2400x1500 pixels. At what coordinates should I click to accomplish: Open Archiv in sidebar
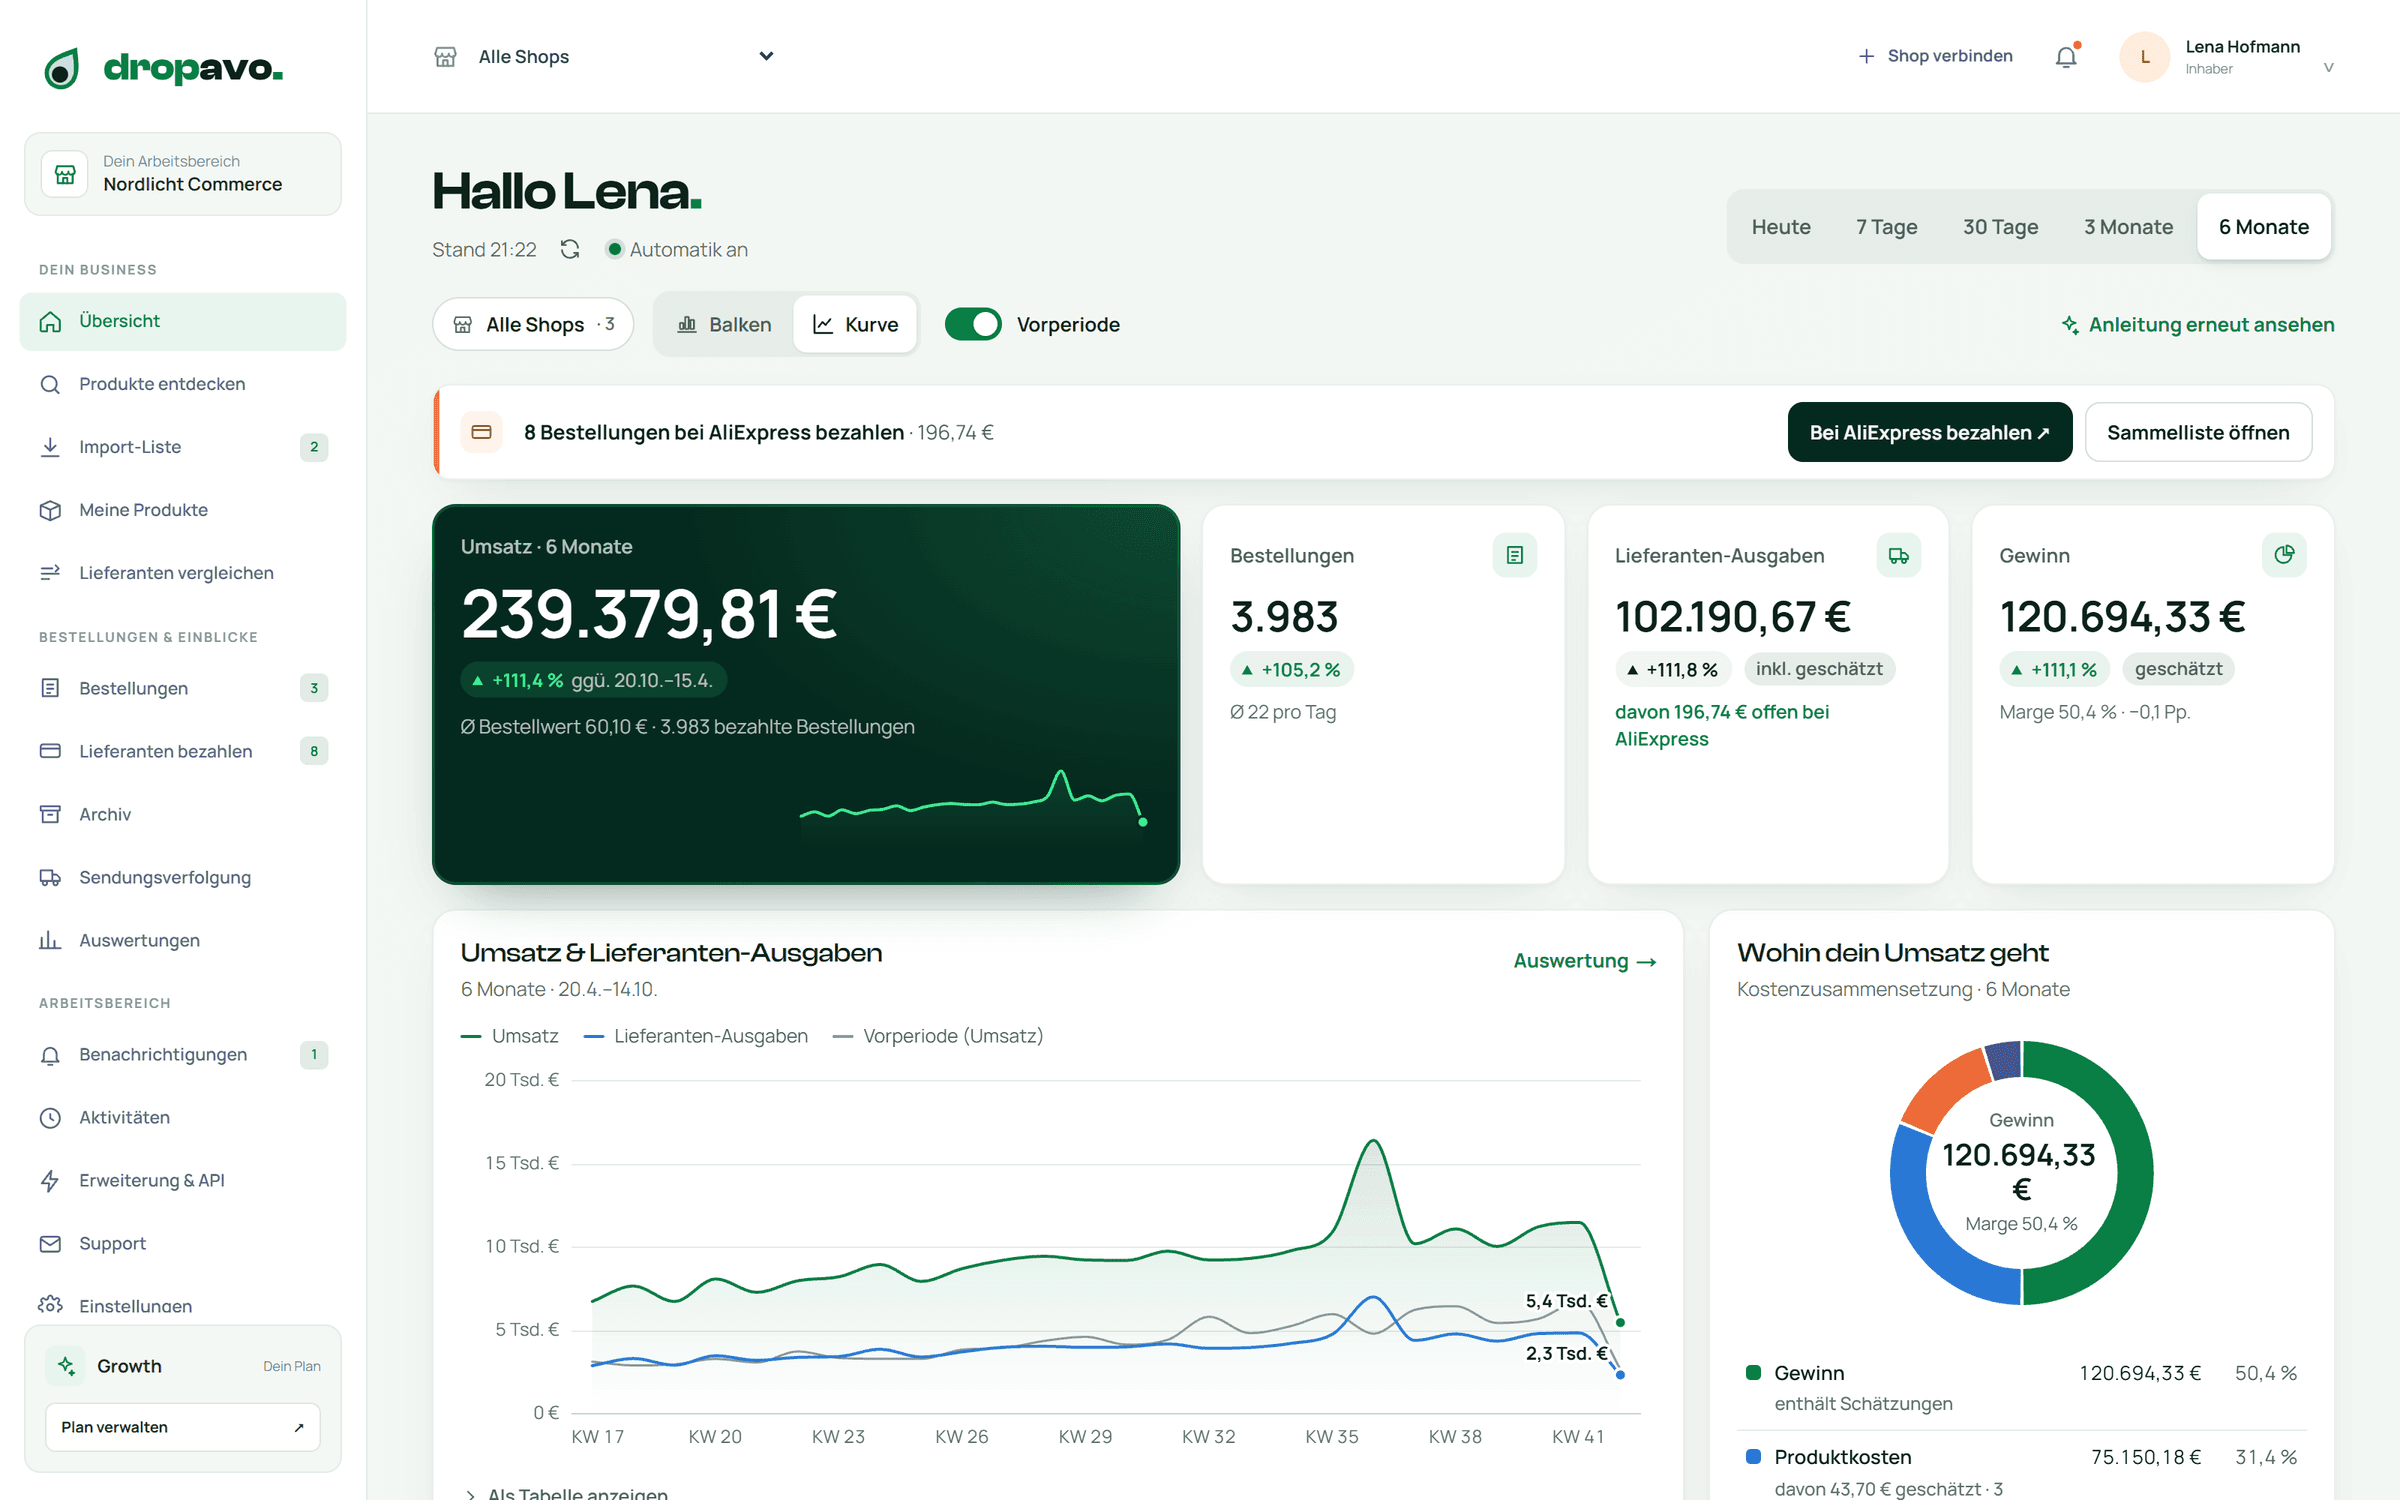coord(183,814)
